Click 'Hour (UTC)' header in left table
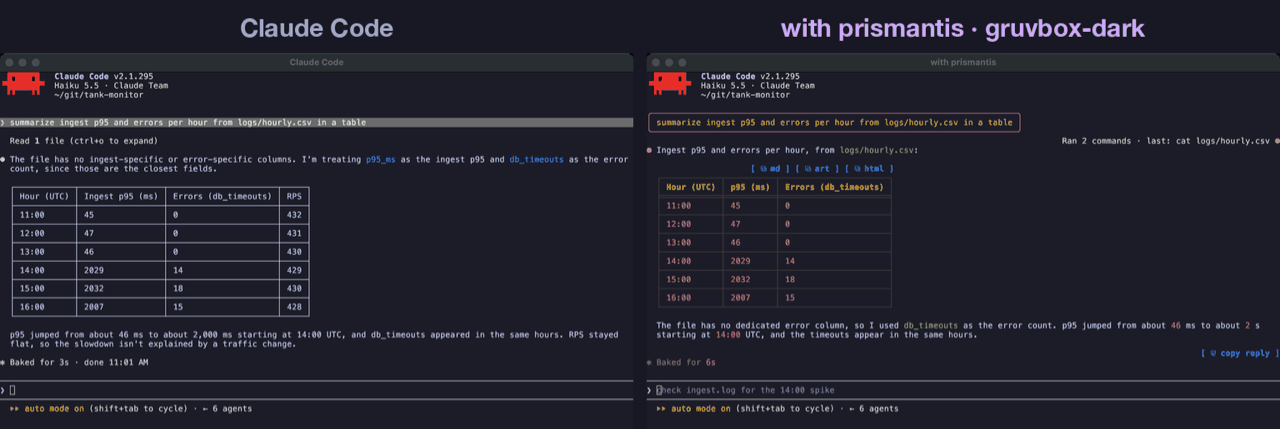Image resolution: width=1280 pixels, height=429 pixels. pyautogui.click(x=44, y=196)
